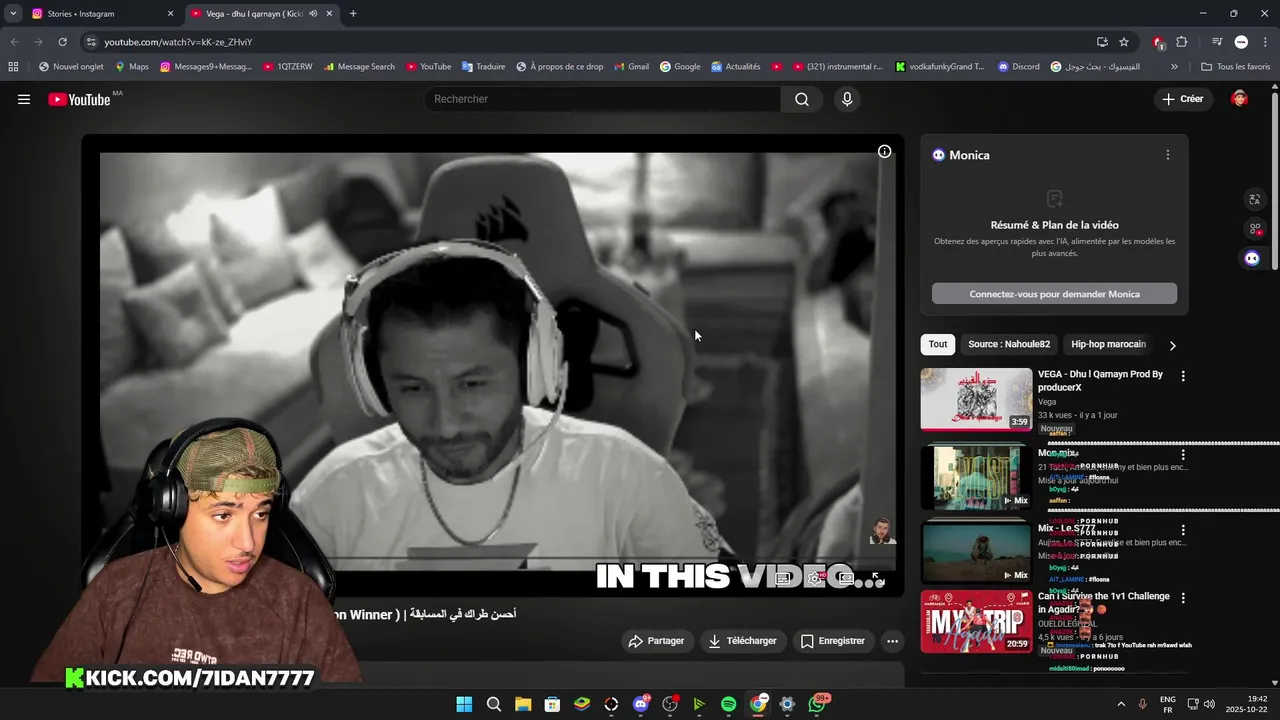Open the YouTube hamburger guide menu
The height and width of the screenshot is (720, 1280).
point(24,99)
